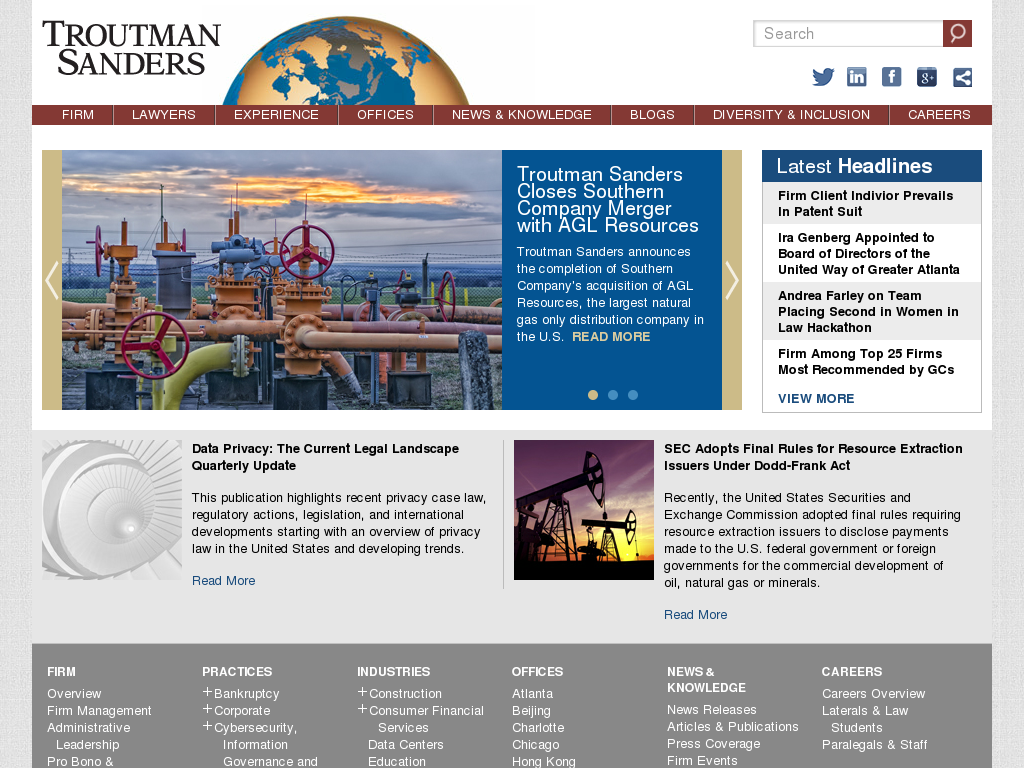Open the LAWYERS menu item
1024x768 pixels.
164,115
